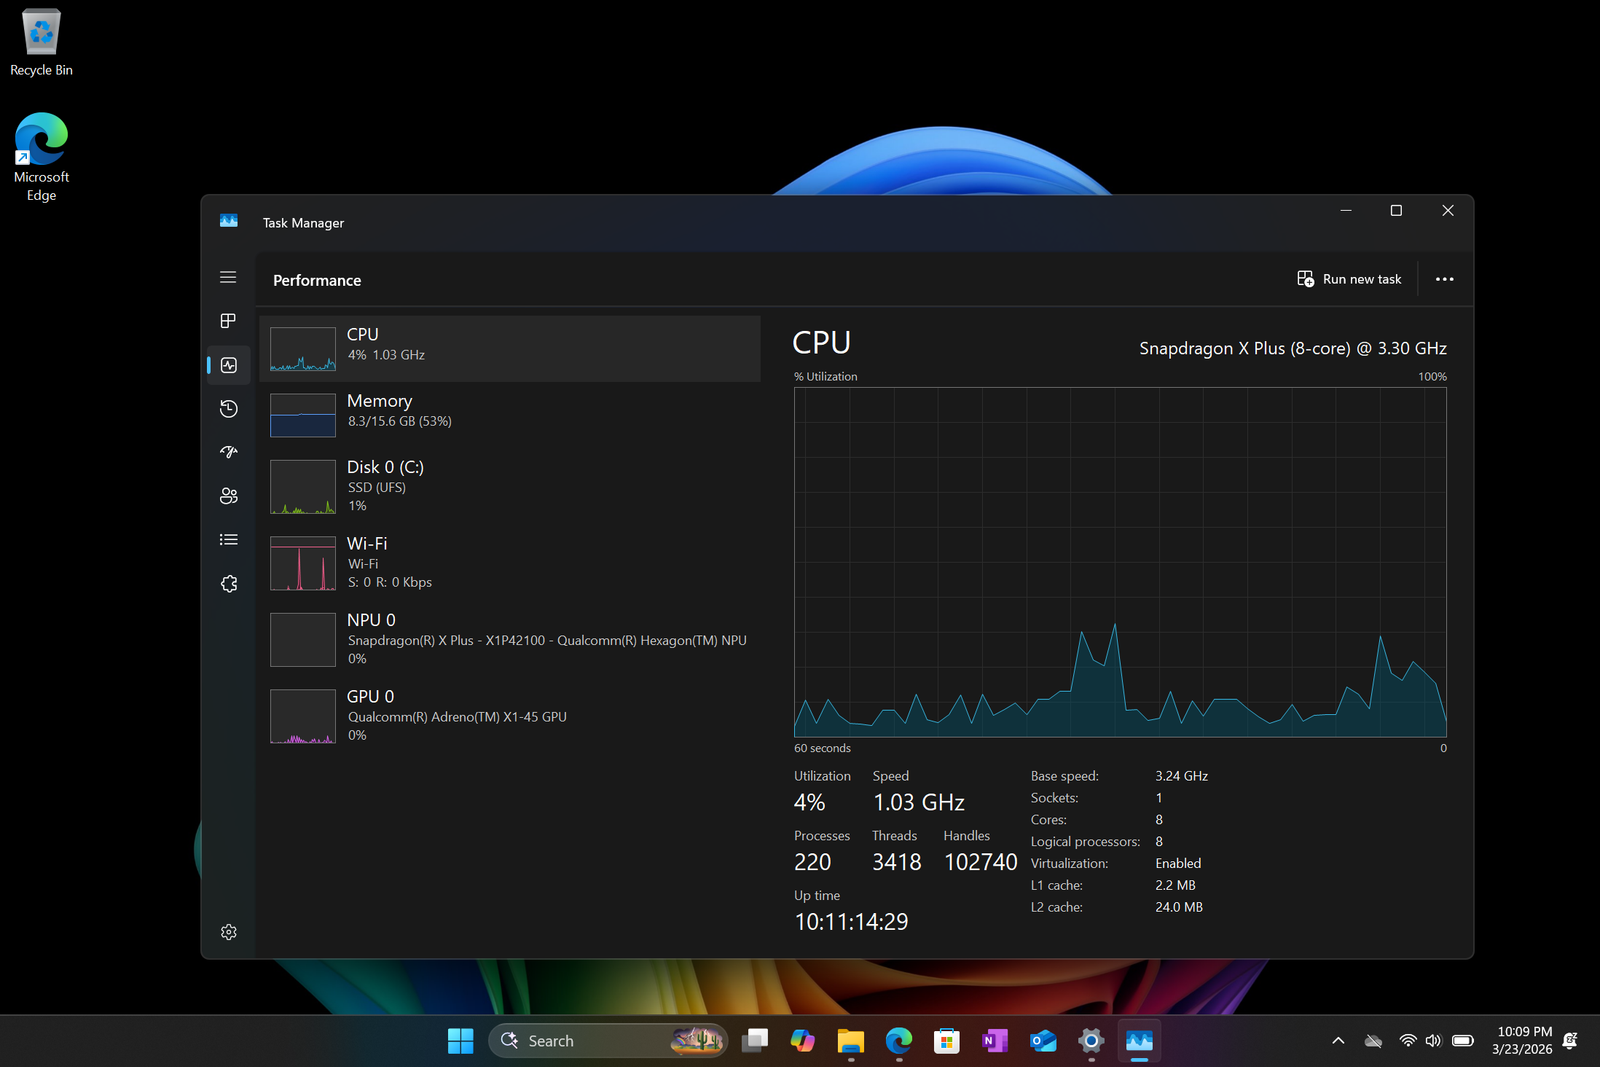Select the Performance icon in sidebar

228,365
